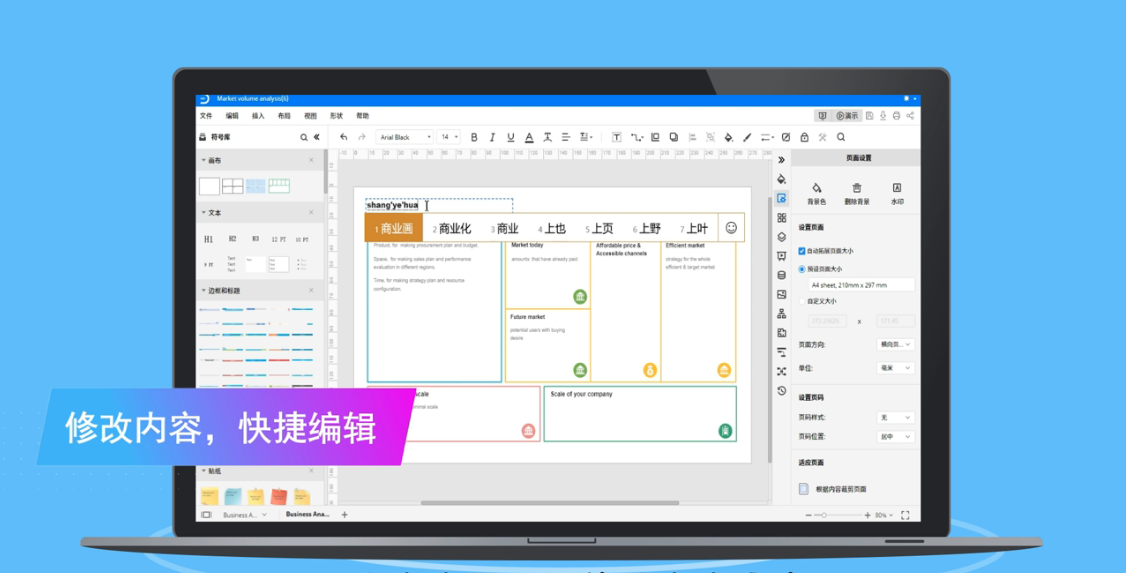Click zoom out minus button
This screenshot has height=573, width=1126.
[809, 515]
